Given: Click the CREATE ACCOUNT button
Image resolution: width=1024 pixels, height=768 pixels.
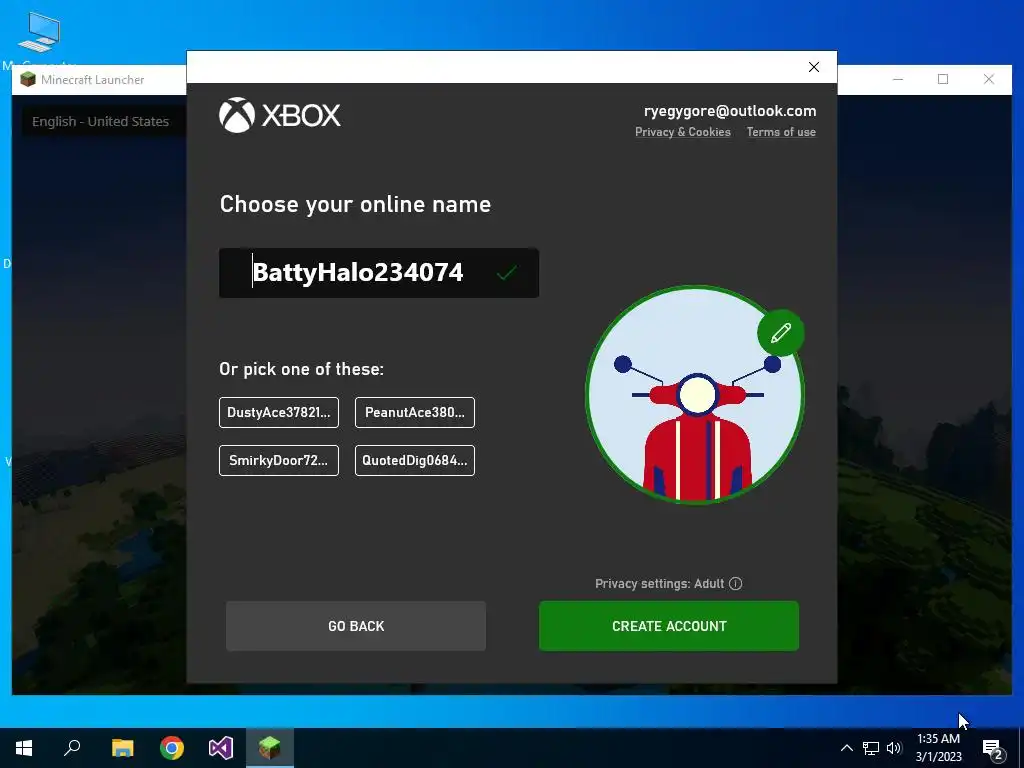Looking at the screenshot, I should pyautogui.click(x=669, y=626).
